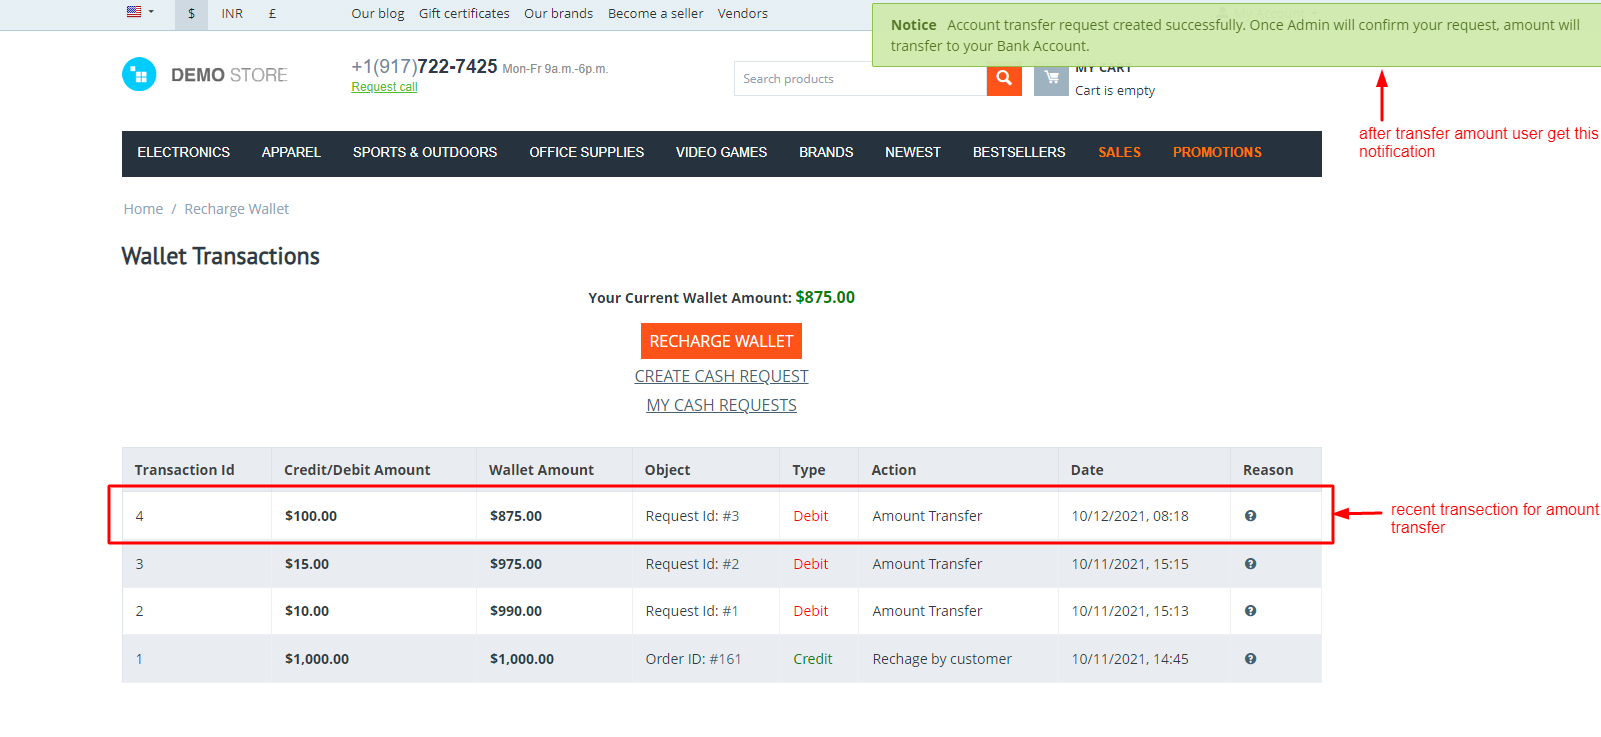Show reason icon for transaction 4

(1250, 516)
